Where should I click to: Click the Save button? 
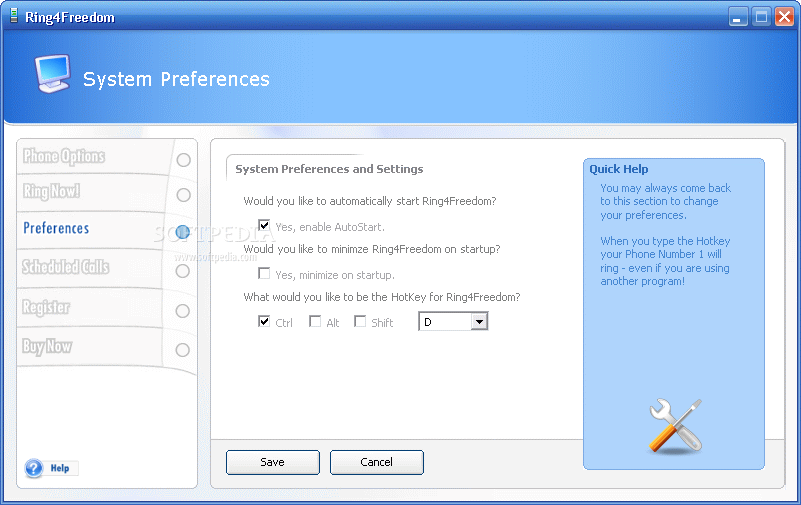point(273,462)
